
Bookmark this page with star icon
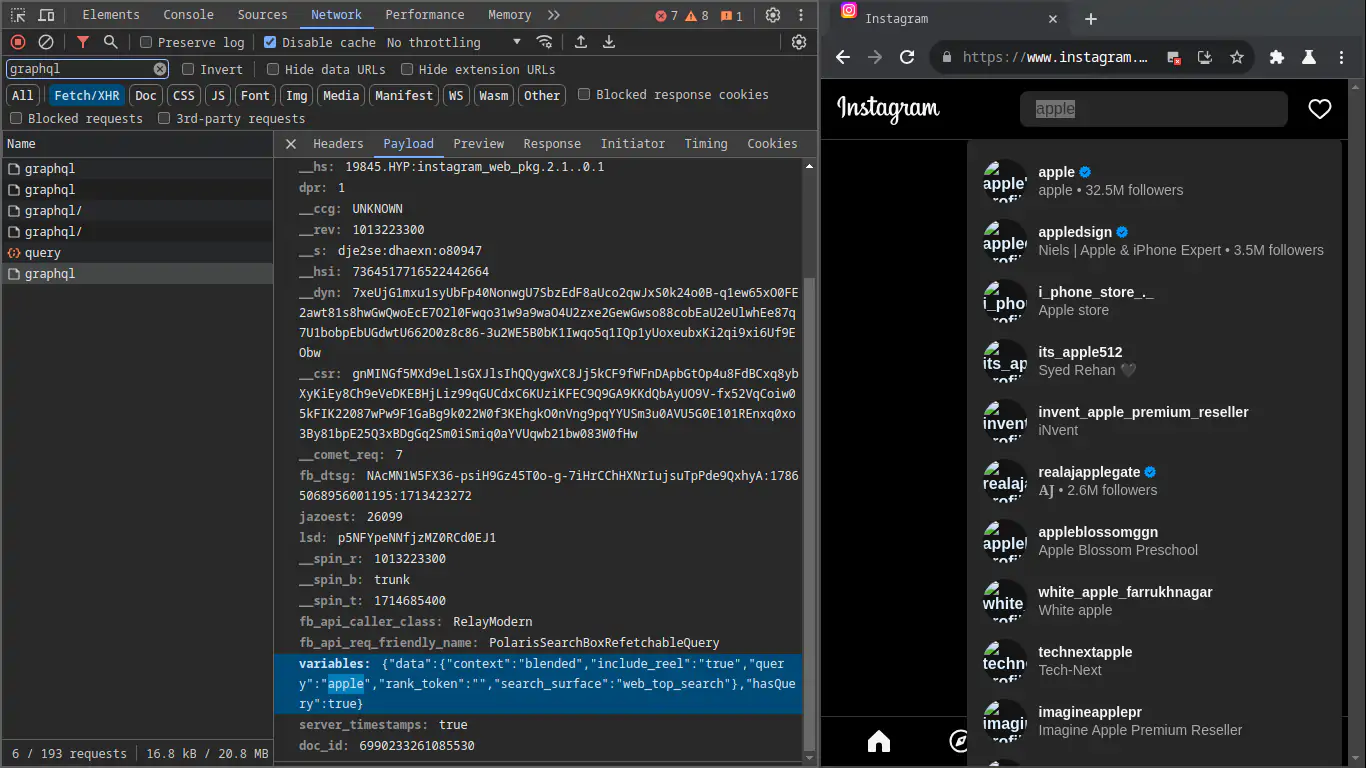click(1237, 57)
